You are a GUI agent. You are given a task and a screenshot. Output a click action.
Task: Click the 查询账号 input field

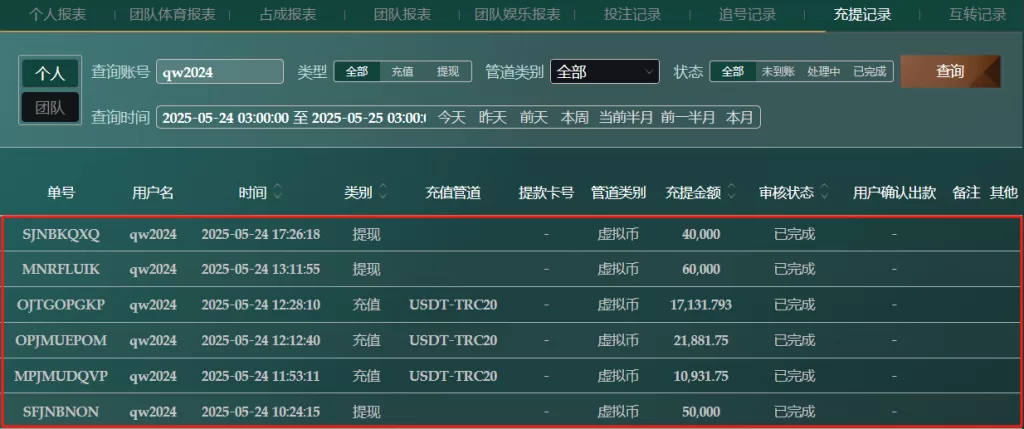pos(220,72)
